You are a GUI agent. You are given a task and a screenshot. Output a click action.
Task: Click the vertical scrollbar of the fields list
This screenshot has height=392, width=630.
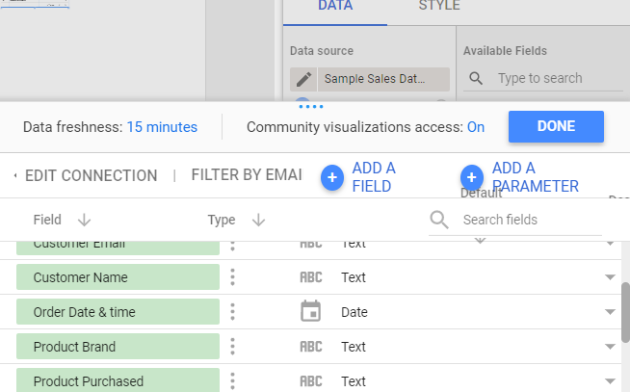626,312
